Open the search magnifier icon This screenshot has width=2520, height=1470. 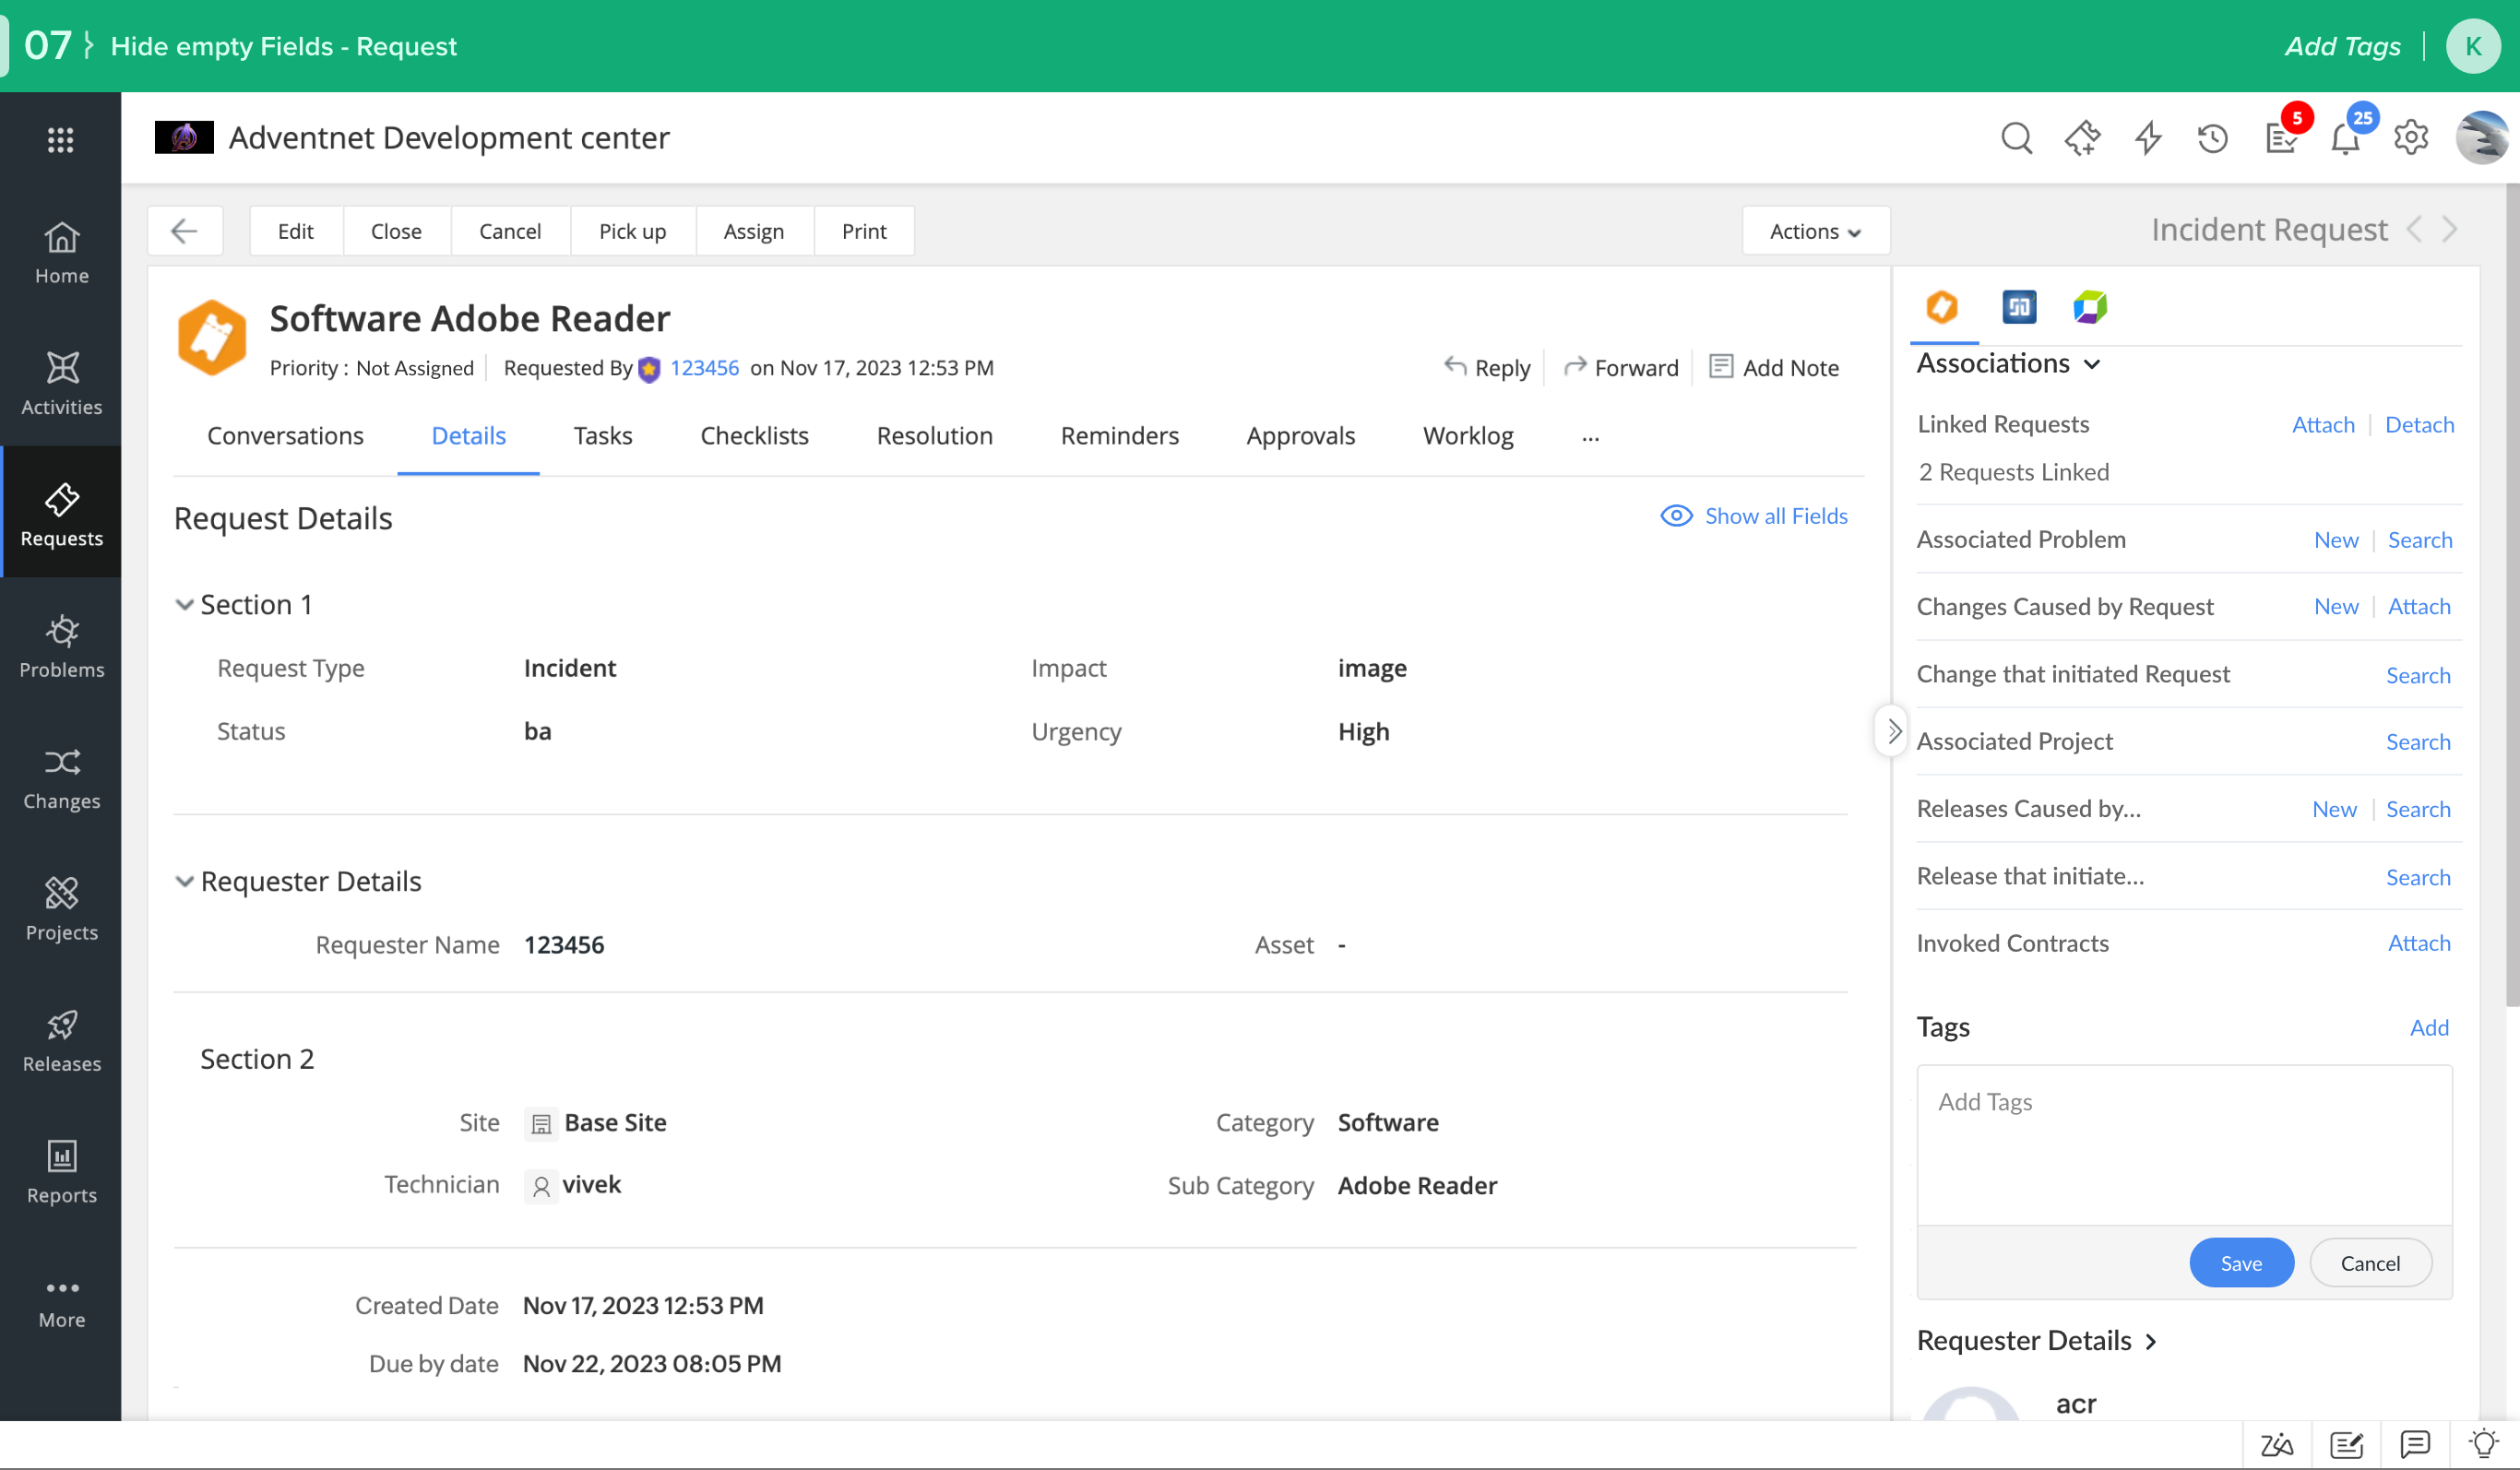coord(2016,137)
